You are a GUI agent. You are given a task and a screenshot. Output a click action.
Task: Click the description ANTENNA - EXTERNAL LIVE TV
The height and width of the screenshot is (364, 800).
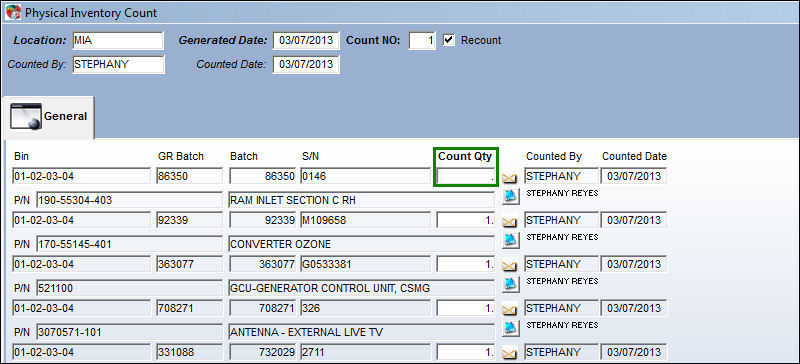click(x=362, y=332)
